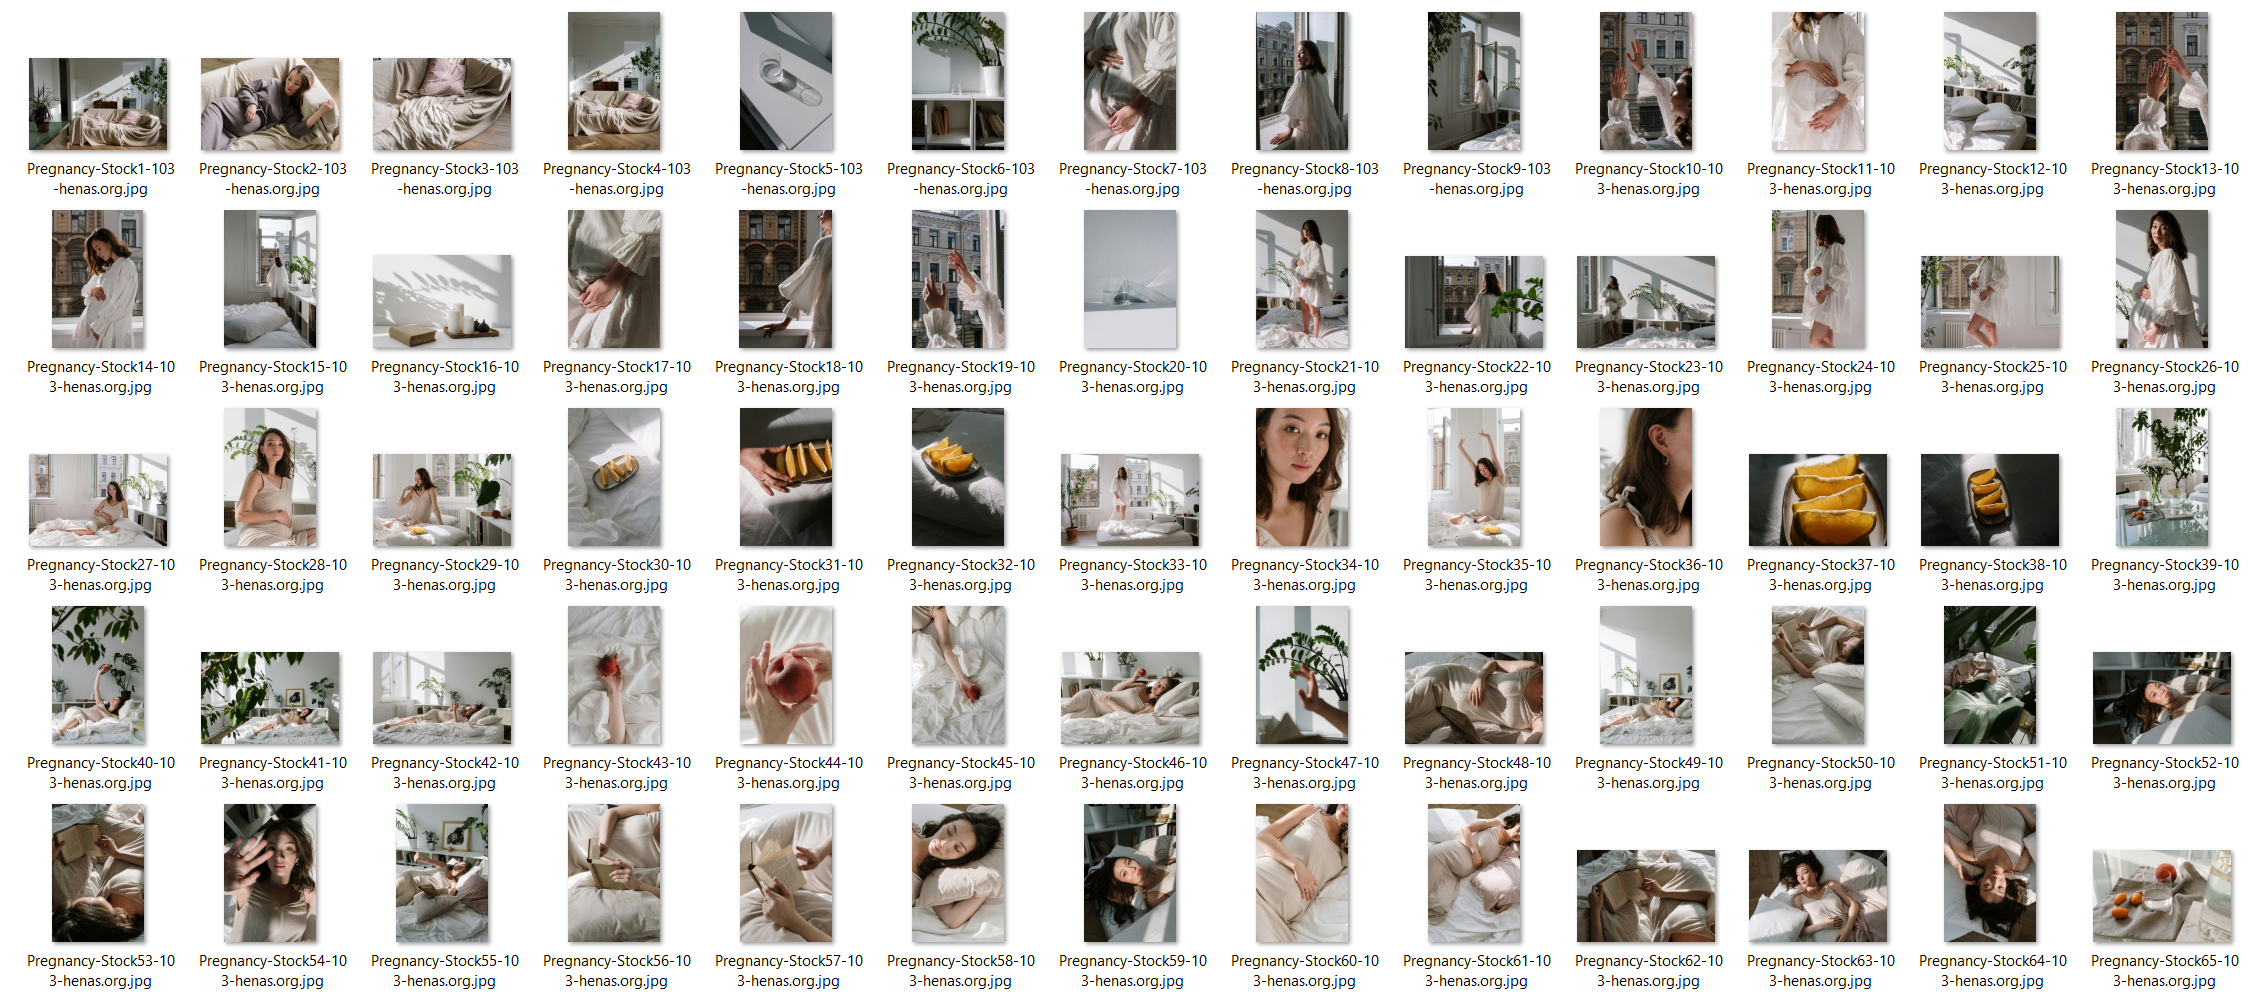Select the Pregnancy-Stock59 thumbnail

point(1130,873)
